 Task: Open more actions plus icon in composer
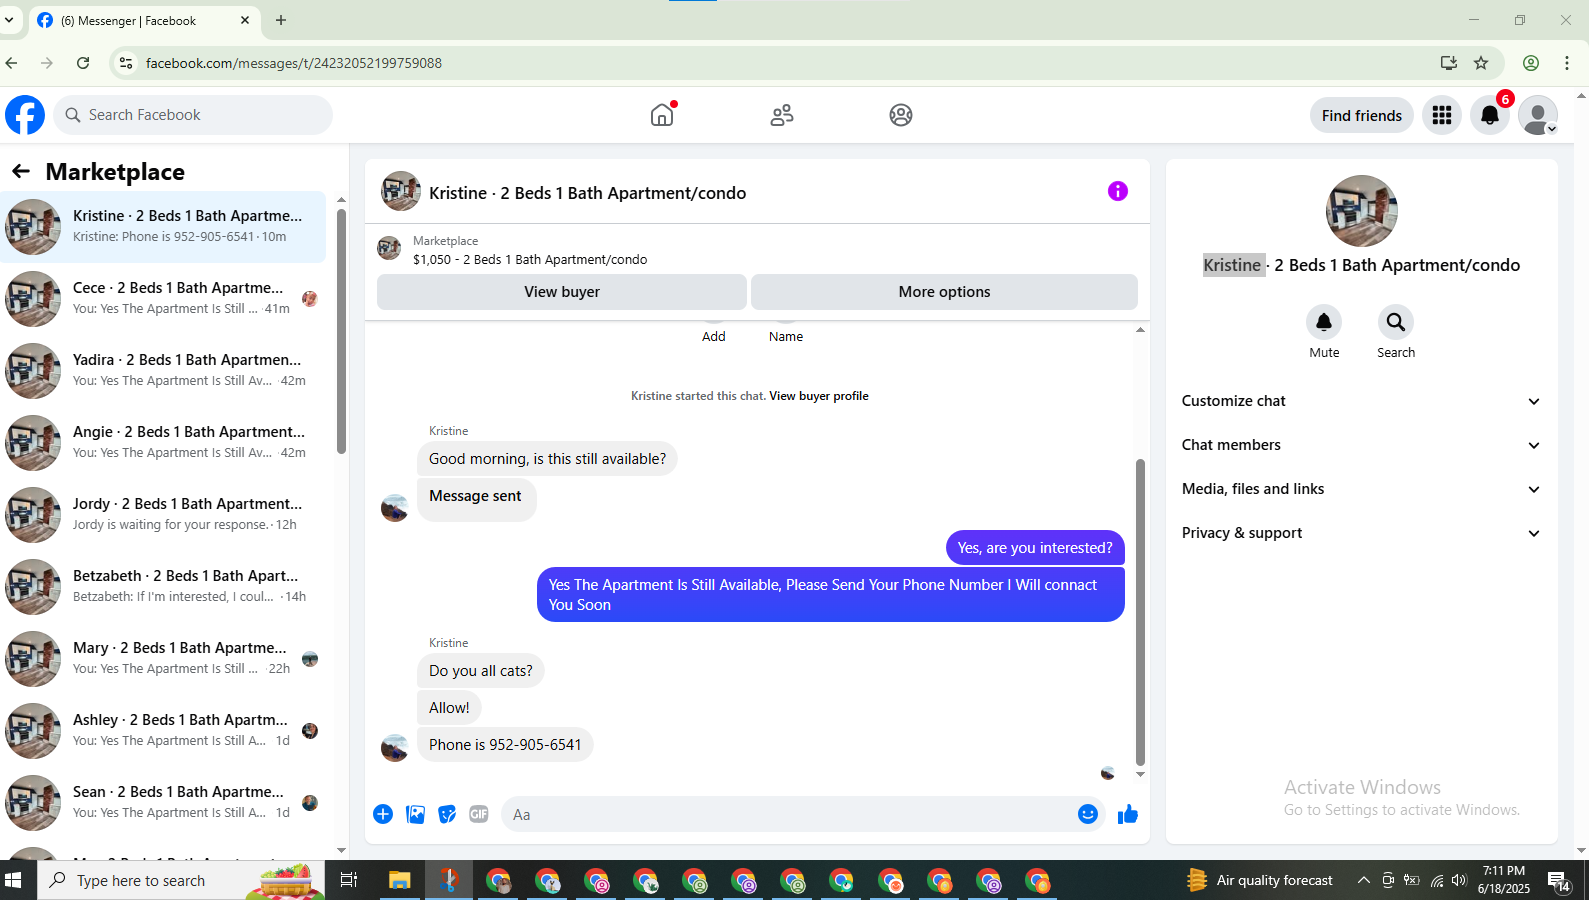[383, 814]
